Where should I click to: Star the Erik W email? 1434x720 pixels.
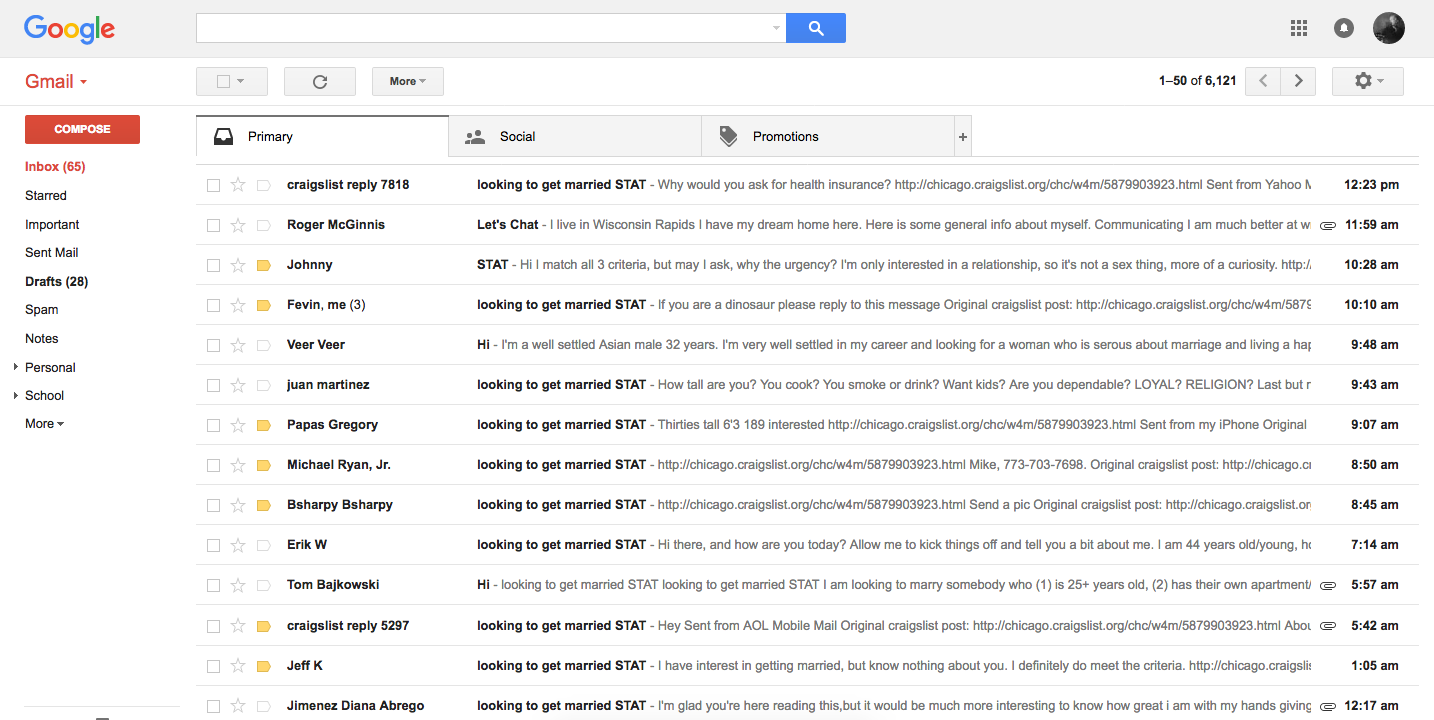238,545
